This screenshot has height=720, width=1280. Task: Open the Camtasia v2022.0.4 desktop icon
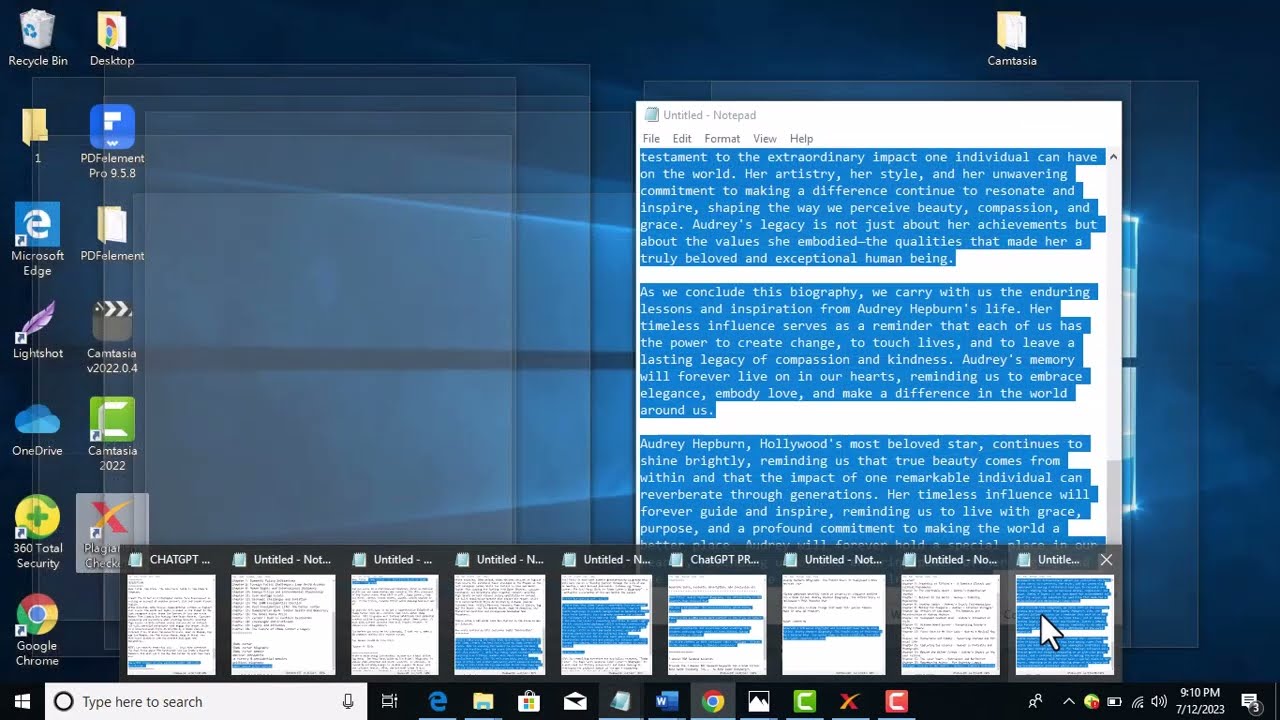[x=112, y=337]
